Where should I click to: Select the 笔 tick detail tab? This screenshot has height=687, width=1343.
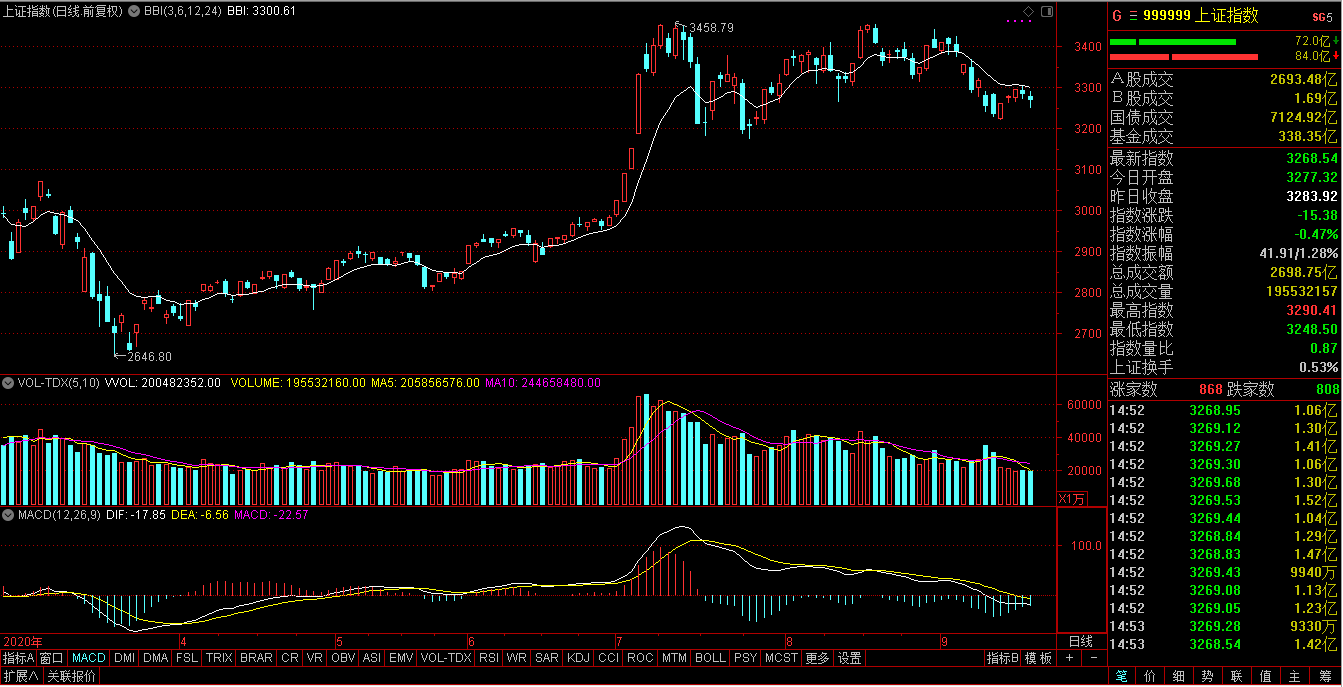pos(1123,676)
